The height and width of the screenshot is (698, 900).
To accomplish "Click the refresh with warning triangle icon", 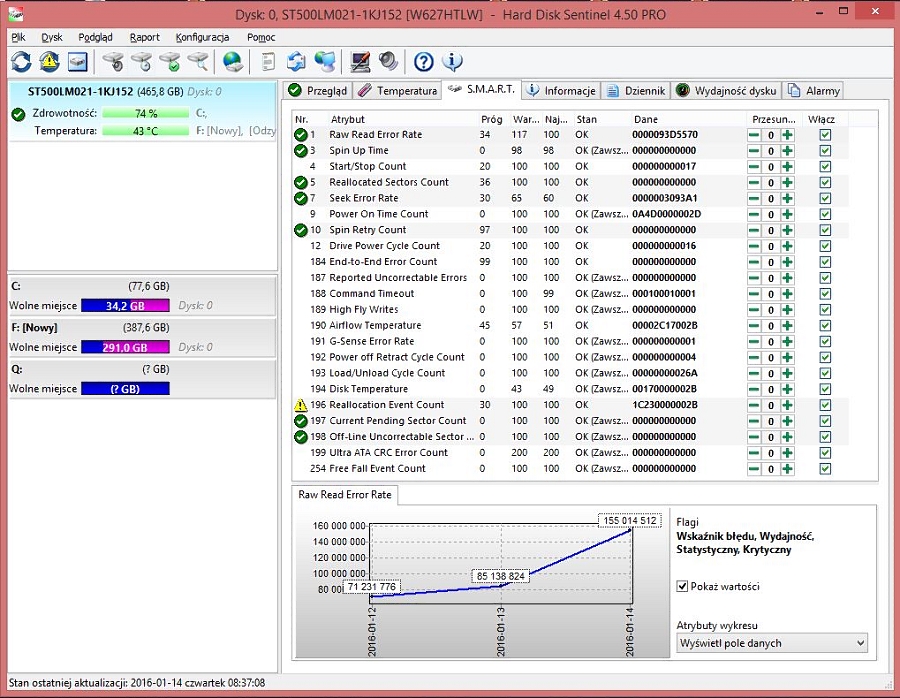I will tap(49, 61).
